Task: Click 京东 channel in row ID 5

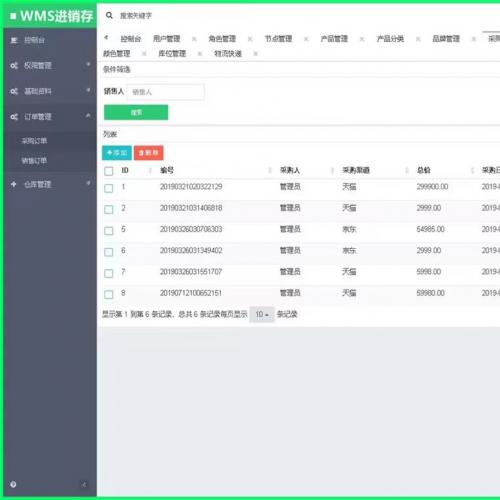Action: click(349, 229)
